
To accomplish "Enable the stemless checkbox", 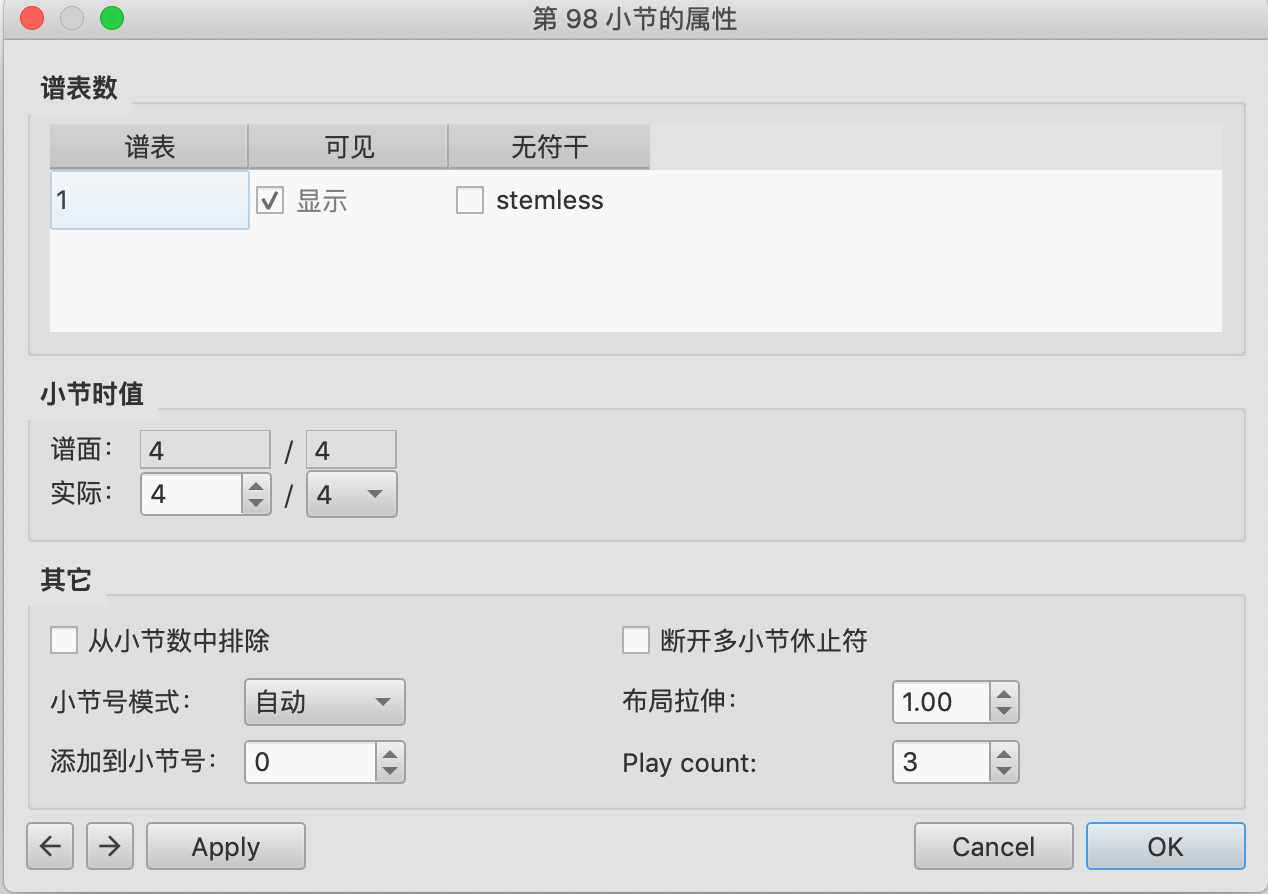I will tap(470, 200).
